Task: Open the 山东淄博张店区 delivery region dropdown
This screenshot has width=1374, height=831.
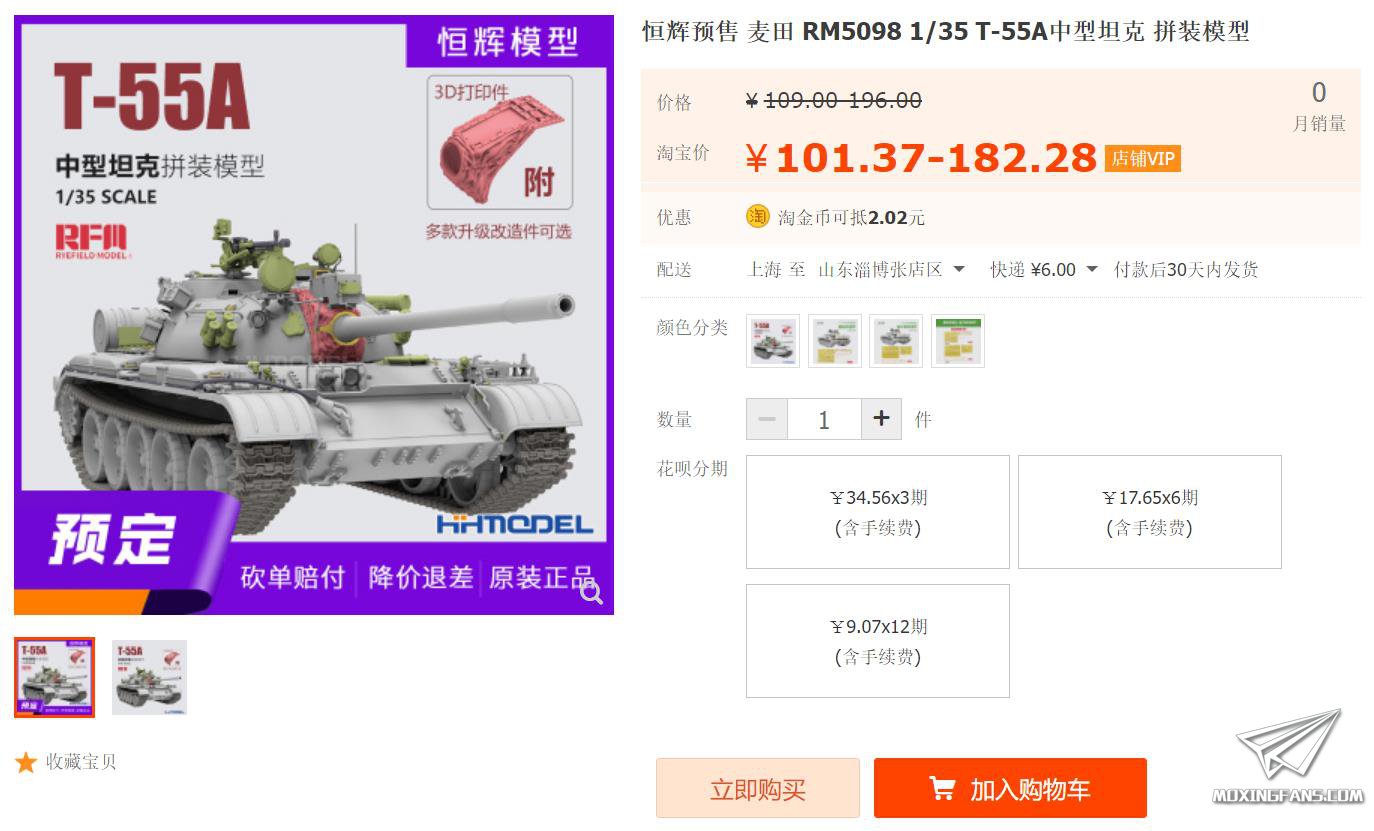Action: coord(891,270)
